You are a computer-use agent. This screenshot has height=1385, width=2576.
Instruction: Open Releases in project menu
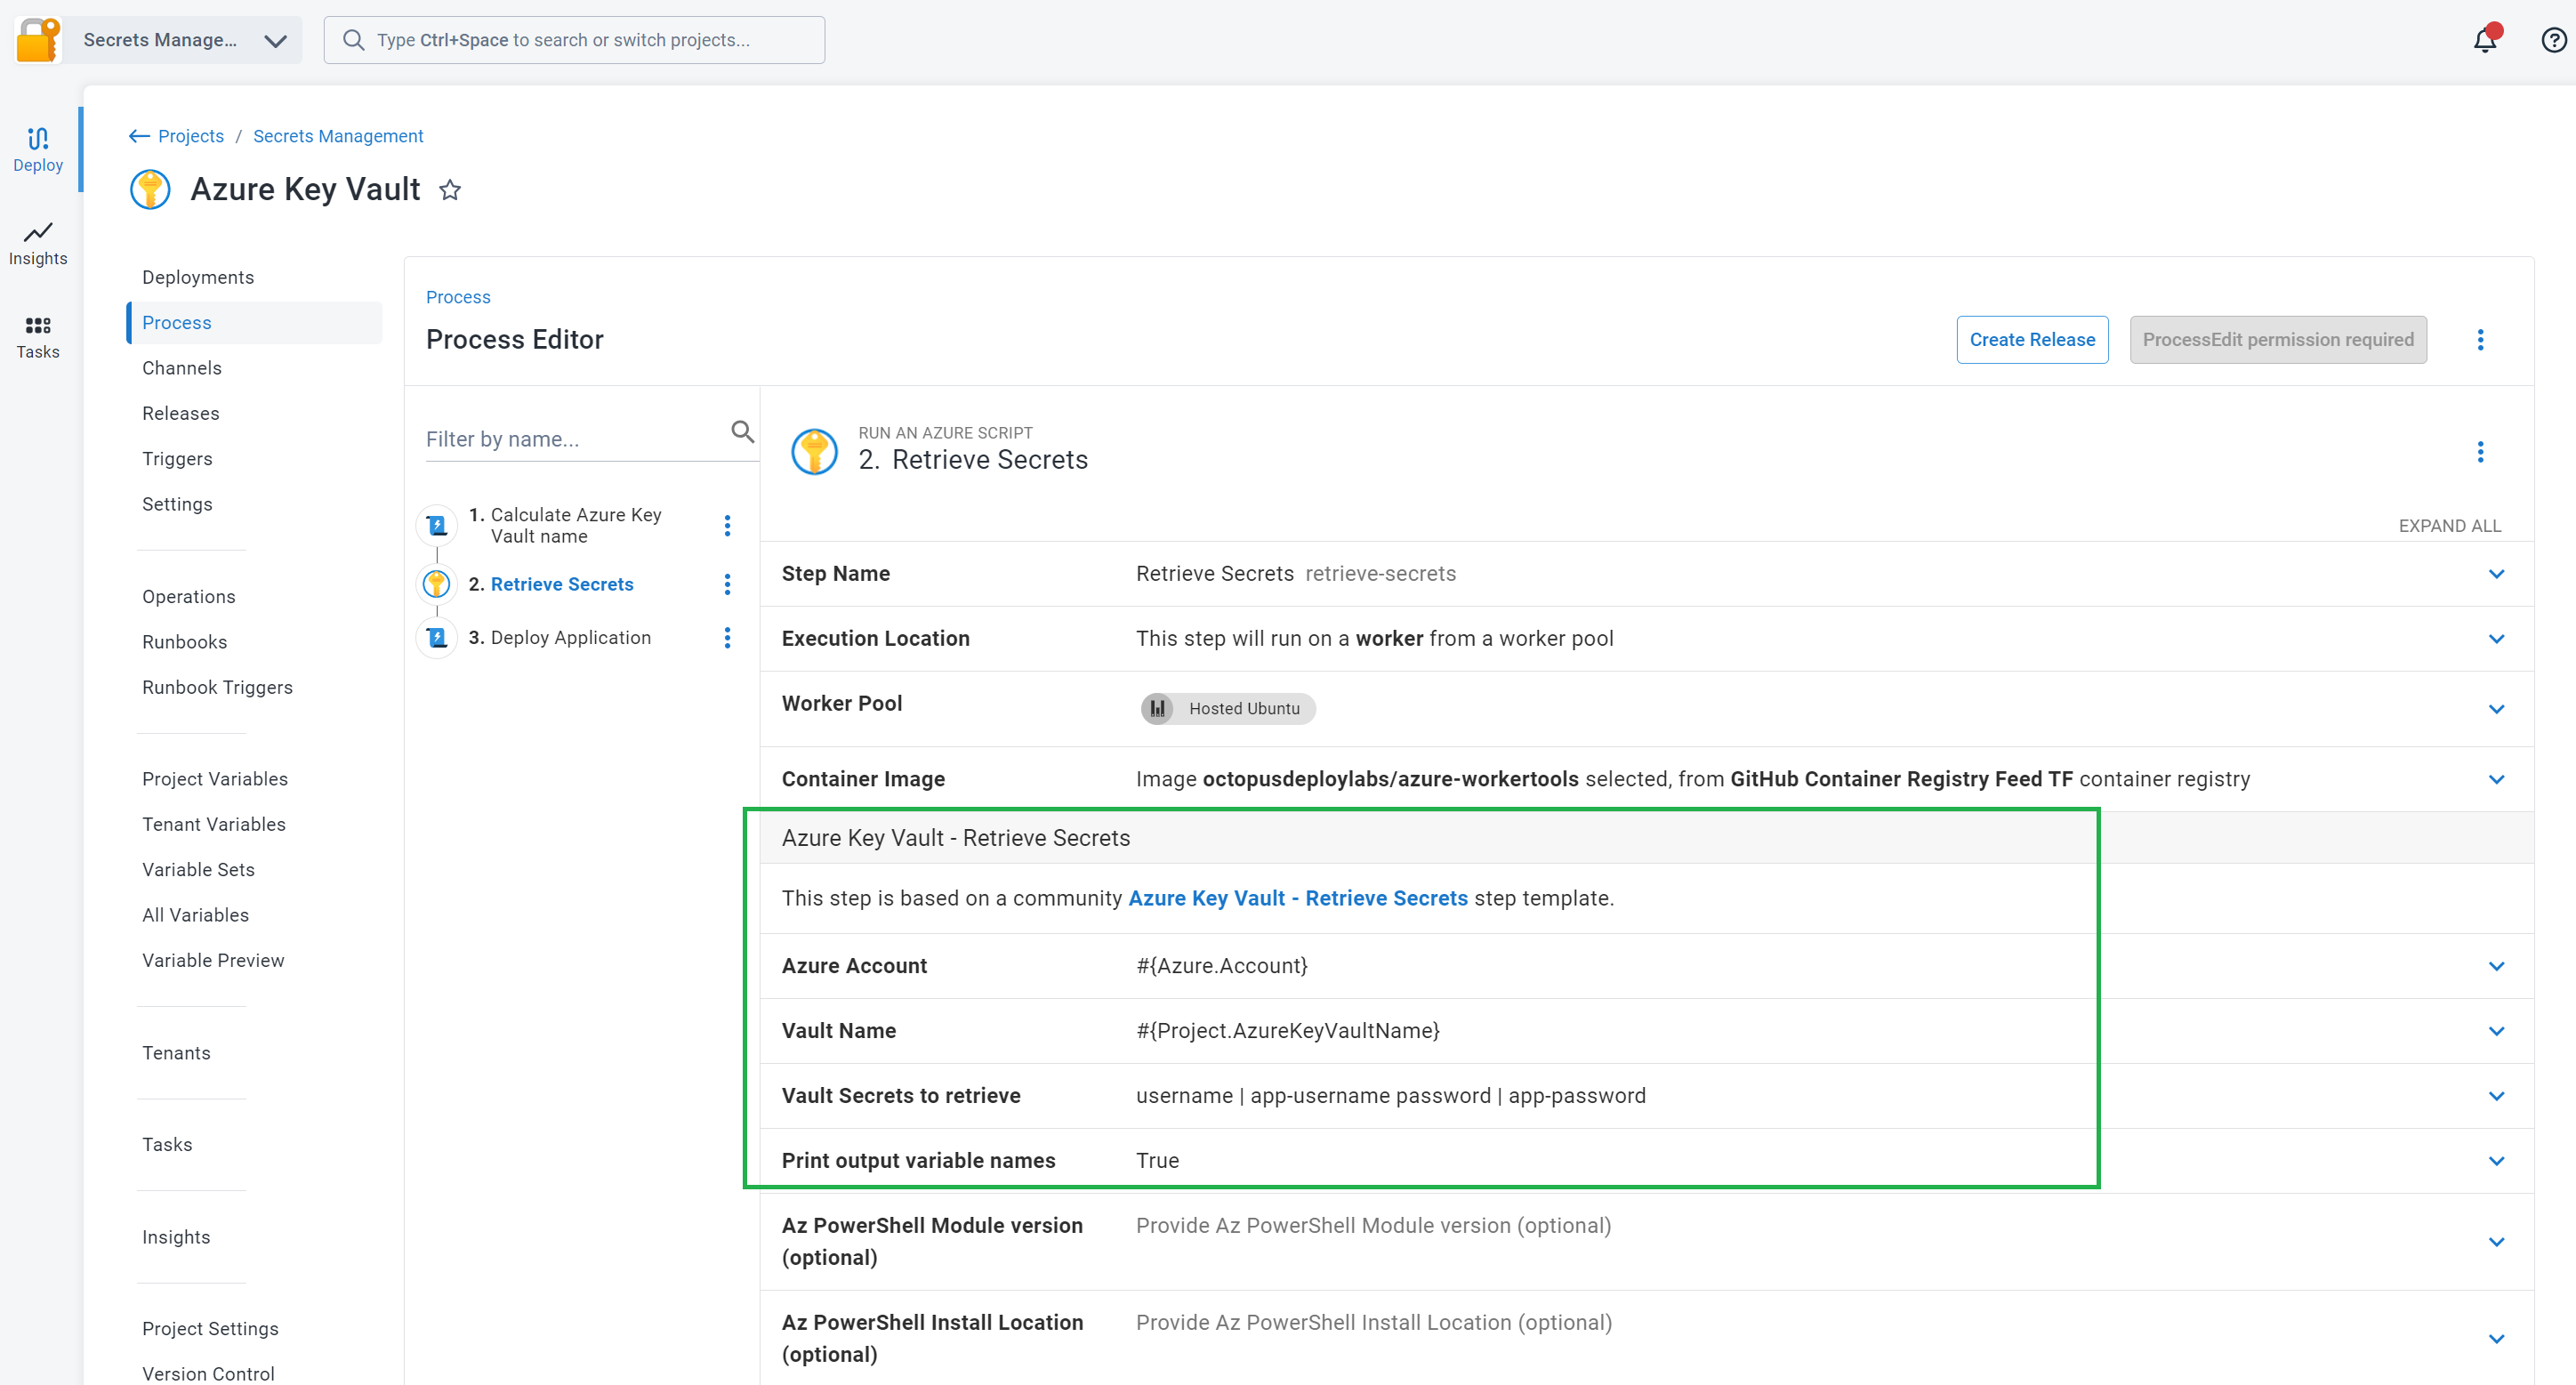click(x=181, y=413)
